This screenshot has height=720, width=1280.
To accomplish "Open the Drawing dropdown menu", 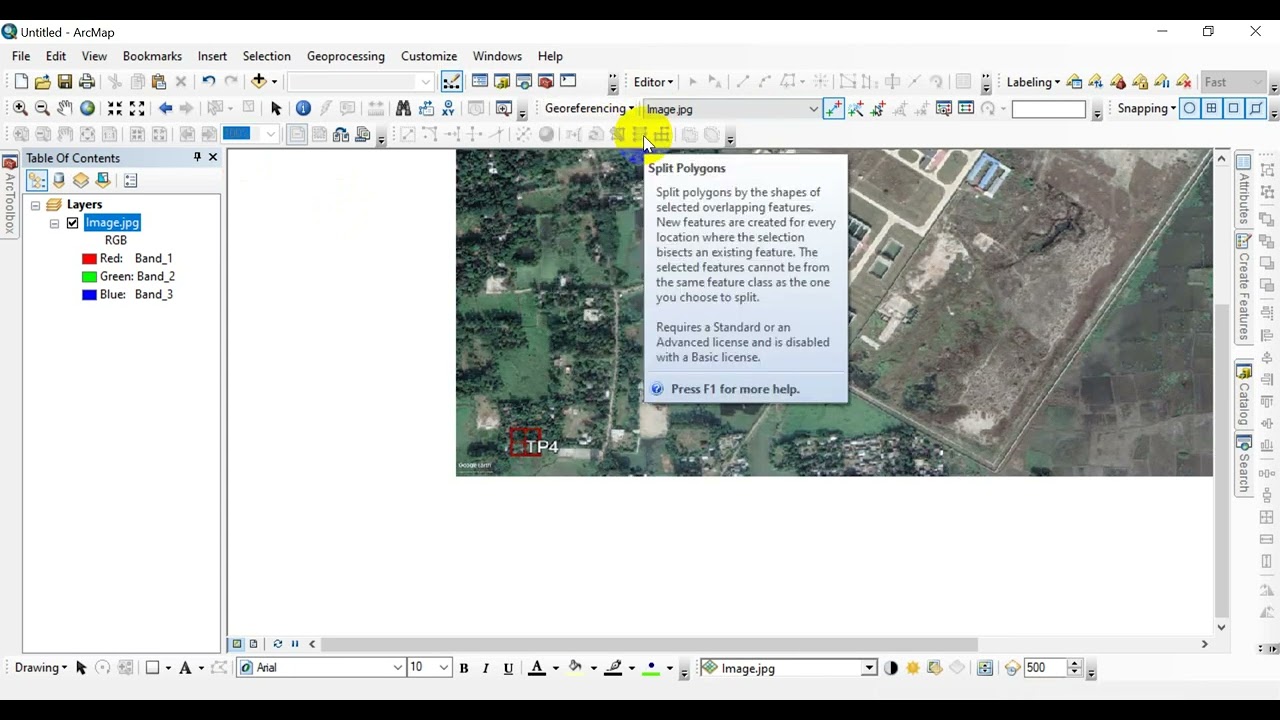I will pos(41,667).
